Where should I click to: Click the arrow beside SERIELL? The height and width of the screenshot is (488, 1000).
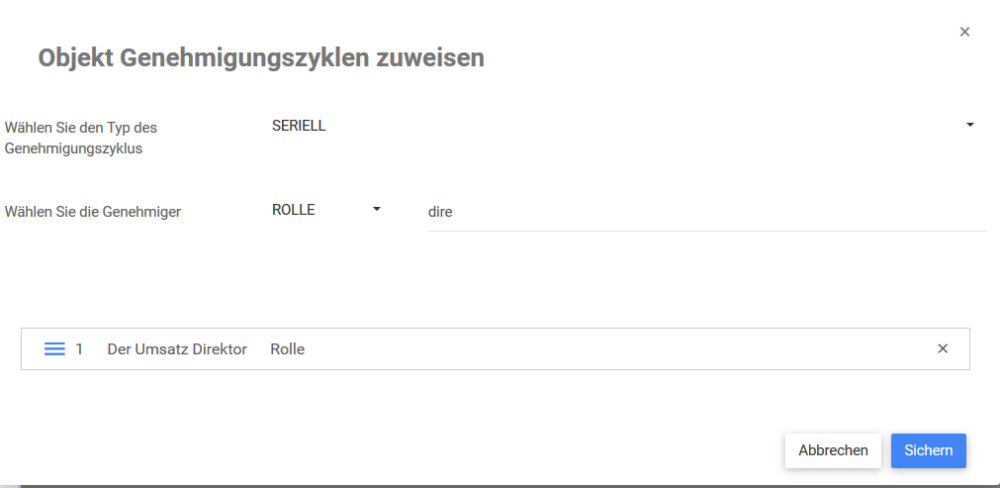(970, 126)
